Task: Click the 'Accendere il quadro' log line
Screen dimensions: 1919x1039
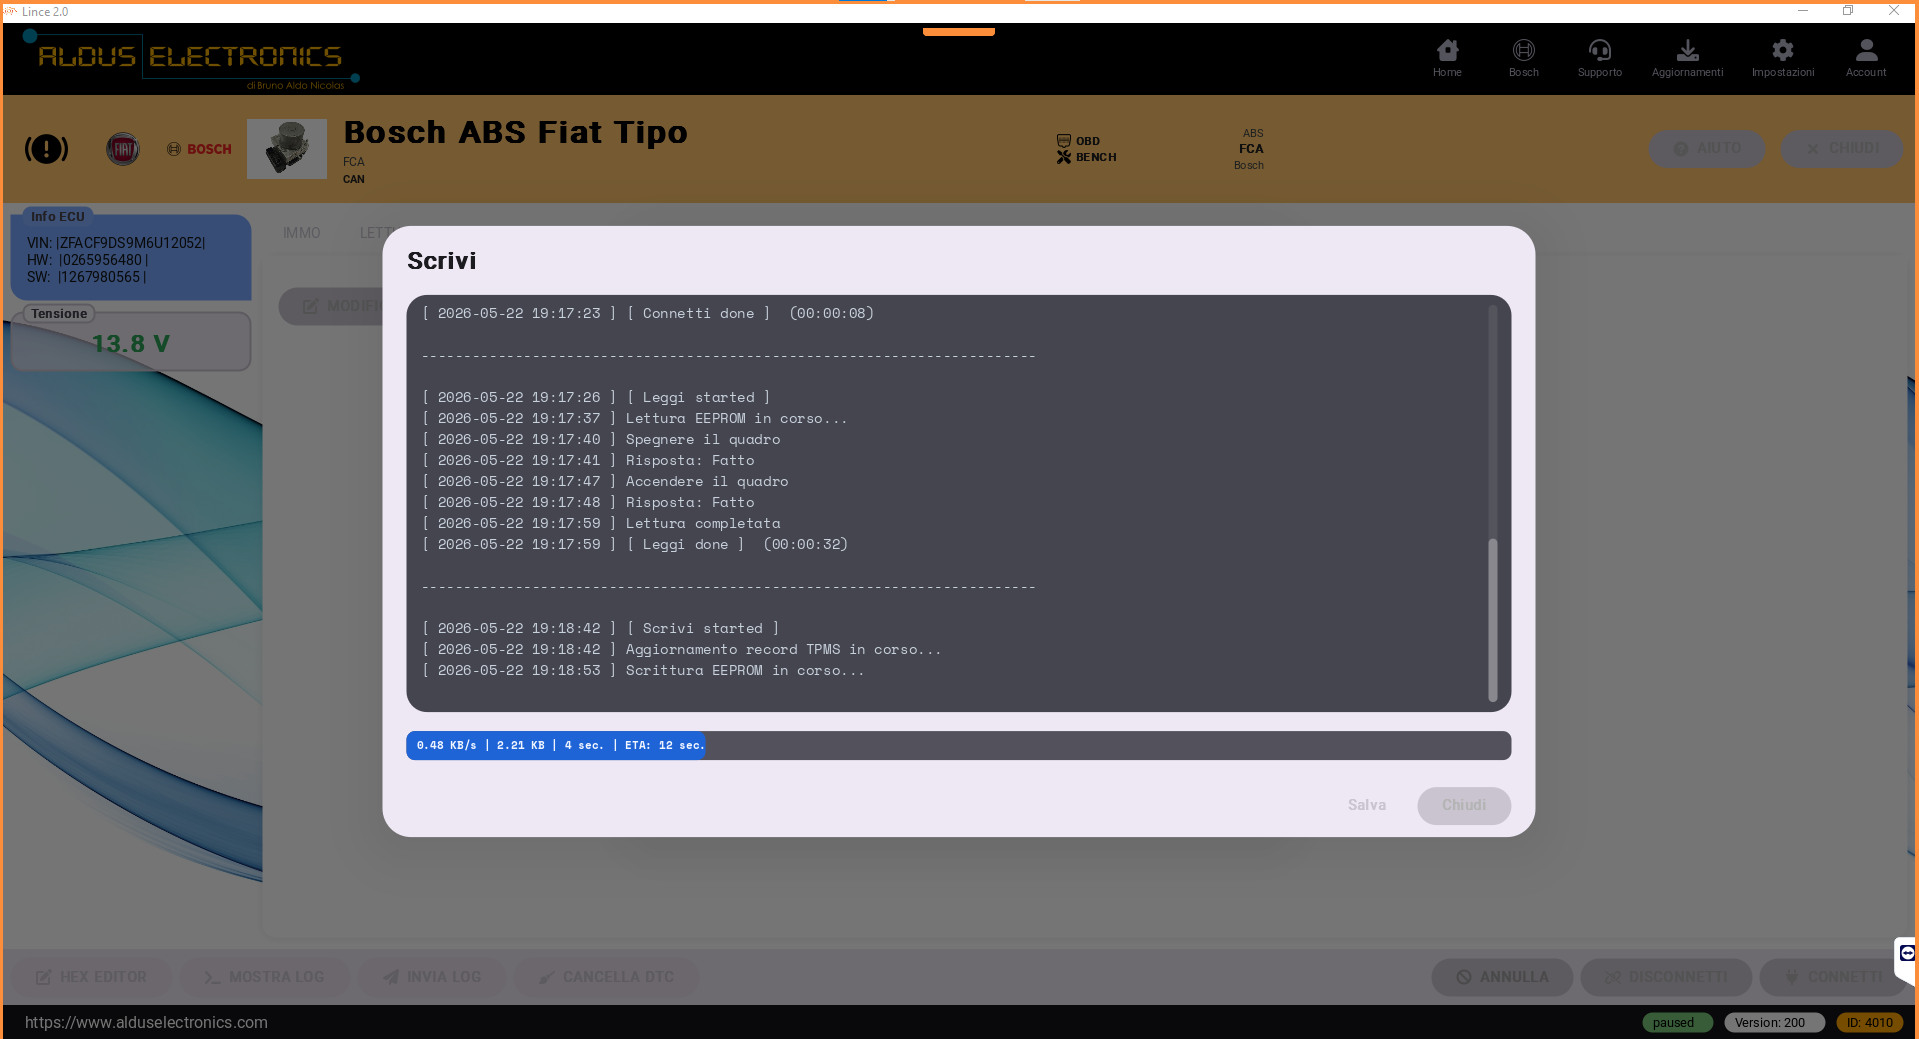Action: (x=605, y=481)
